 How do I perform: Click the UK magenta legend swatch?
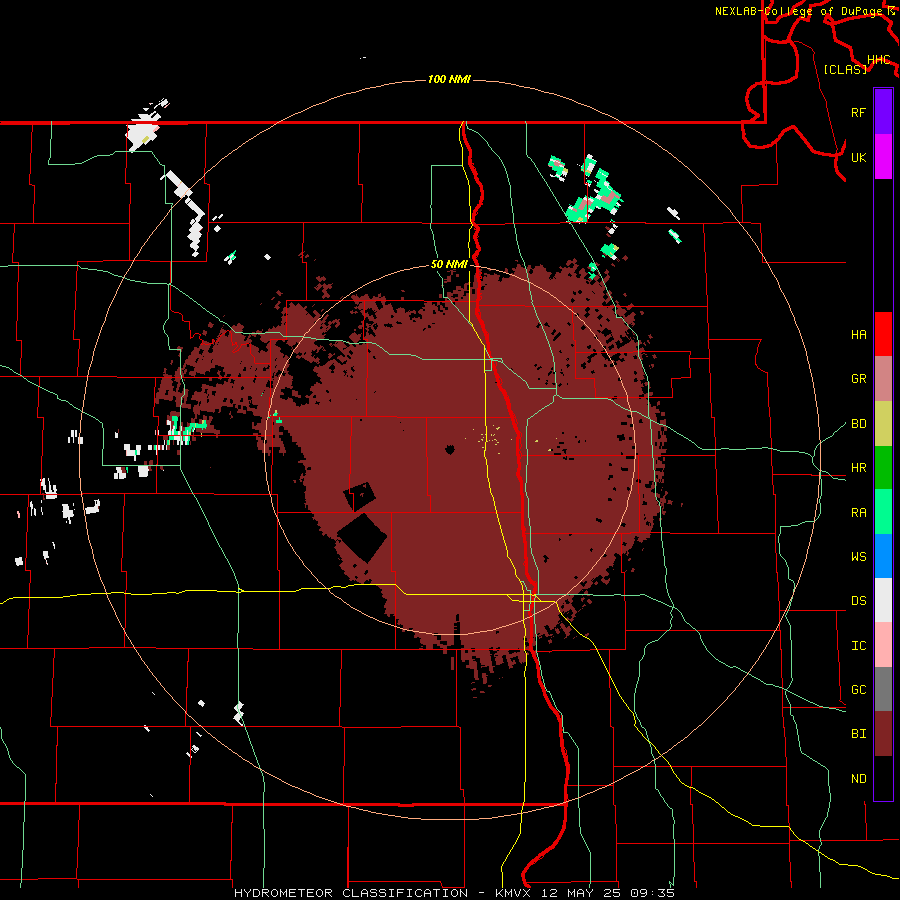[883, 157]
